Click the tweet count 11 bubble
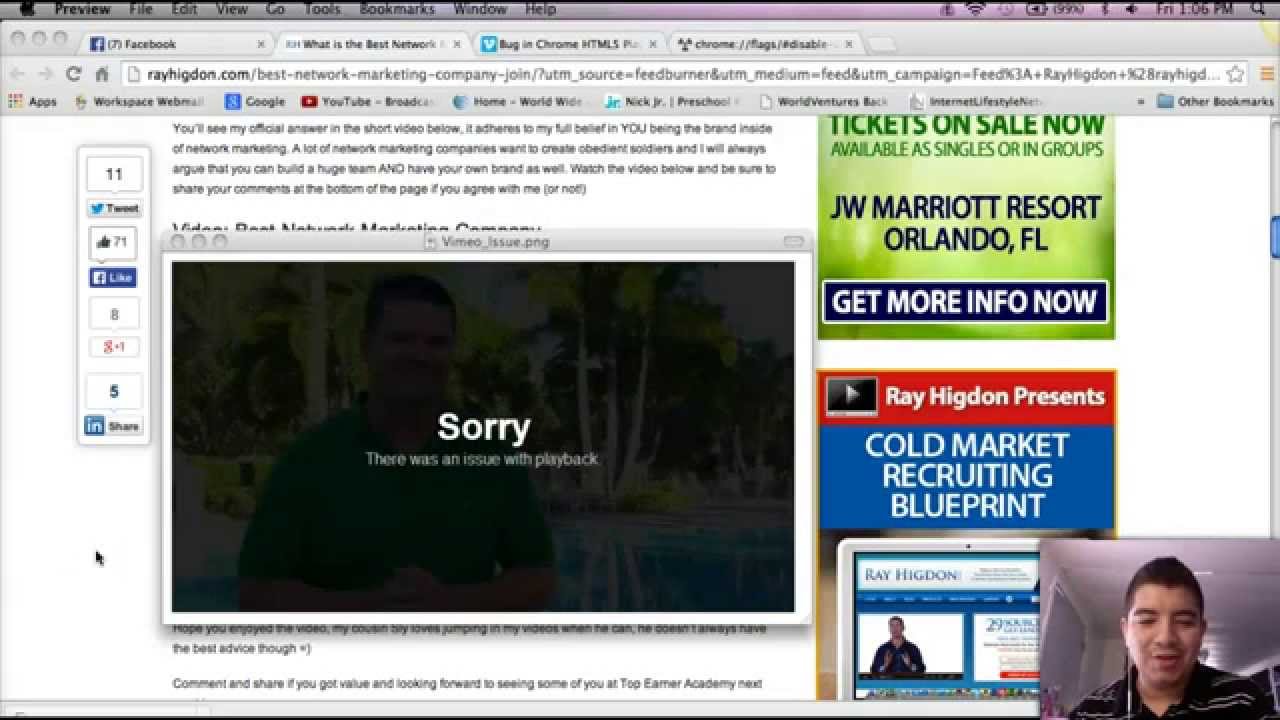This screenshot has height=720, width=1280. [x=114, y=174]
